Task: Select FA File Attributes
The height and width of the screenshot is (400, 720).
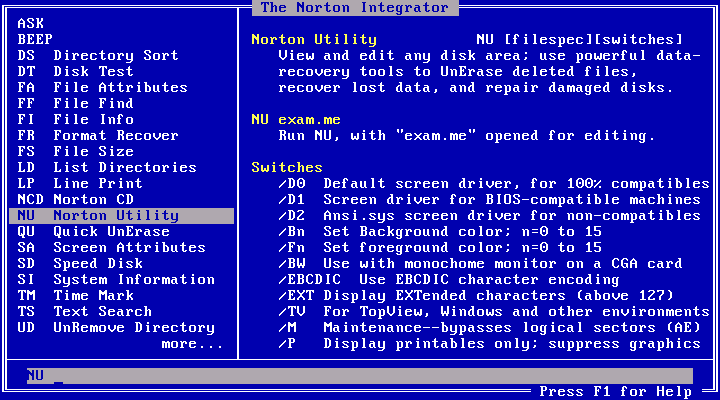Action: 102,88
